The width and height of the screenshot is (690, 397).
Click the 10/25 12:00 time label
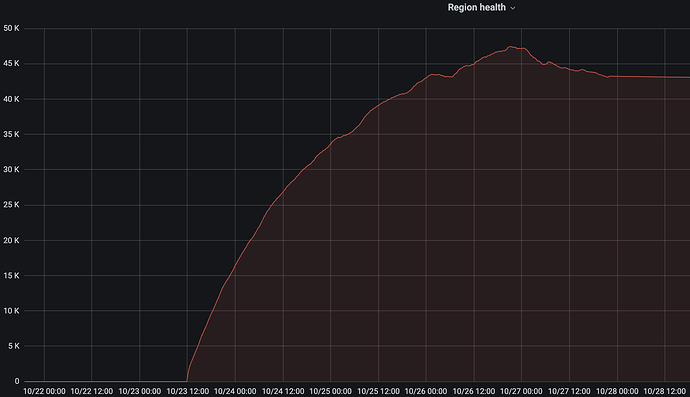(x=378, y=391)
